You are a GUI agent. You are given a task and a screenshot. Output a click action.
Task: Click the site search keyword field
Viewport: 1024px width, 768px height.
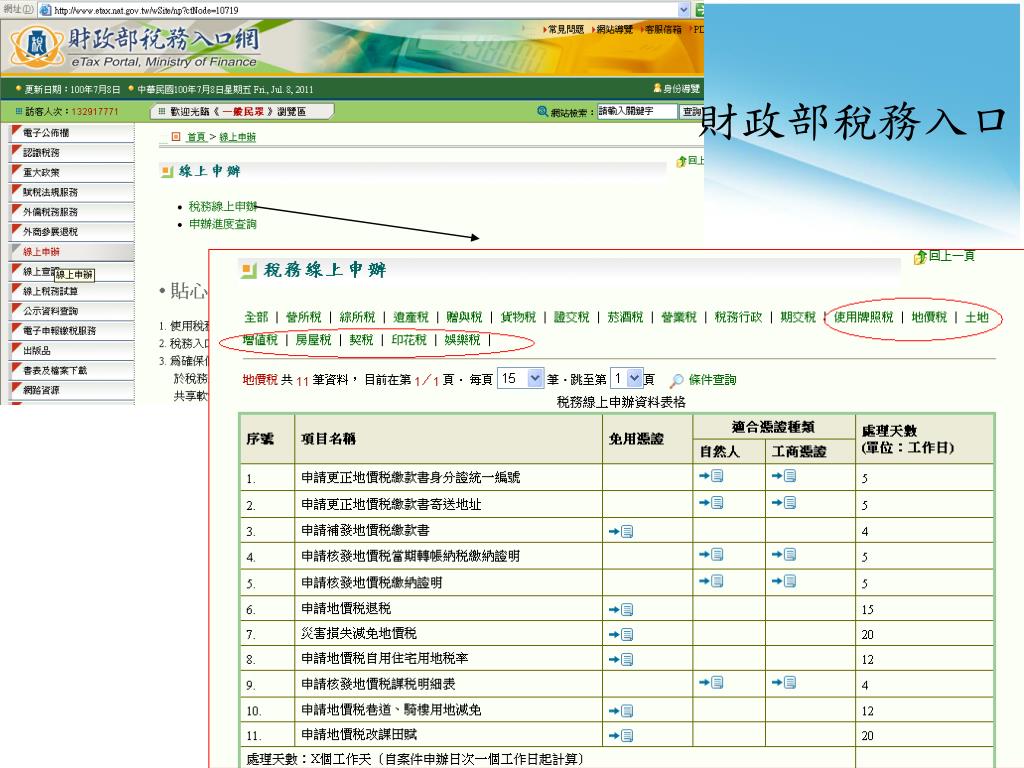637,112
